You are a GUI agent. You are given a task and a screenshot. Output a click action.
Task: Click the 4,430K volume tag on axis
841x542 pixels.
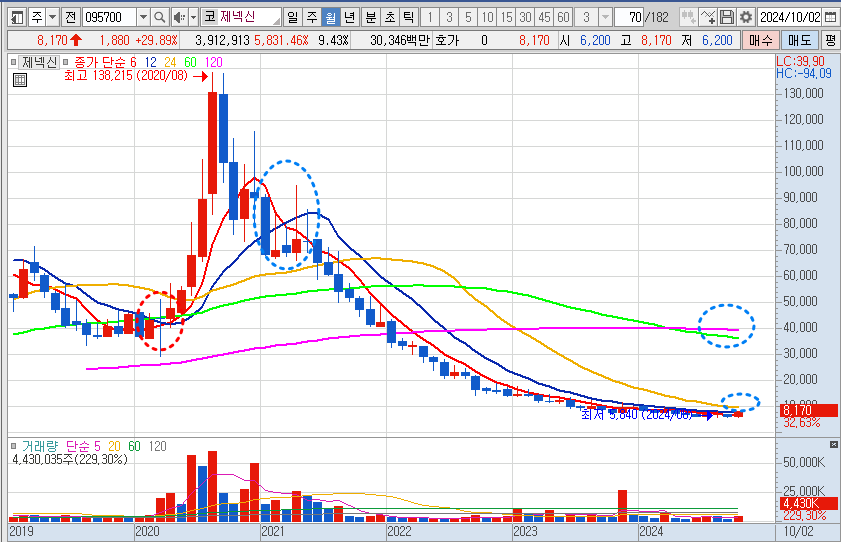[808, 503]
